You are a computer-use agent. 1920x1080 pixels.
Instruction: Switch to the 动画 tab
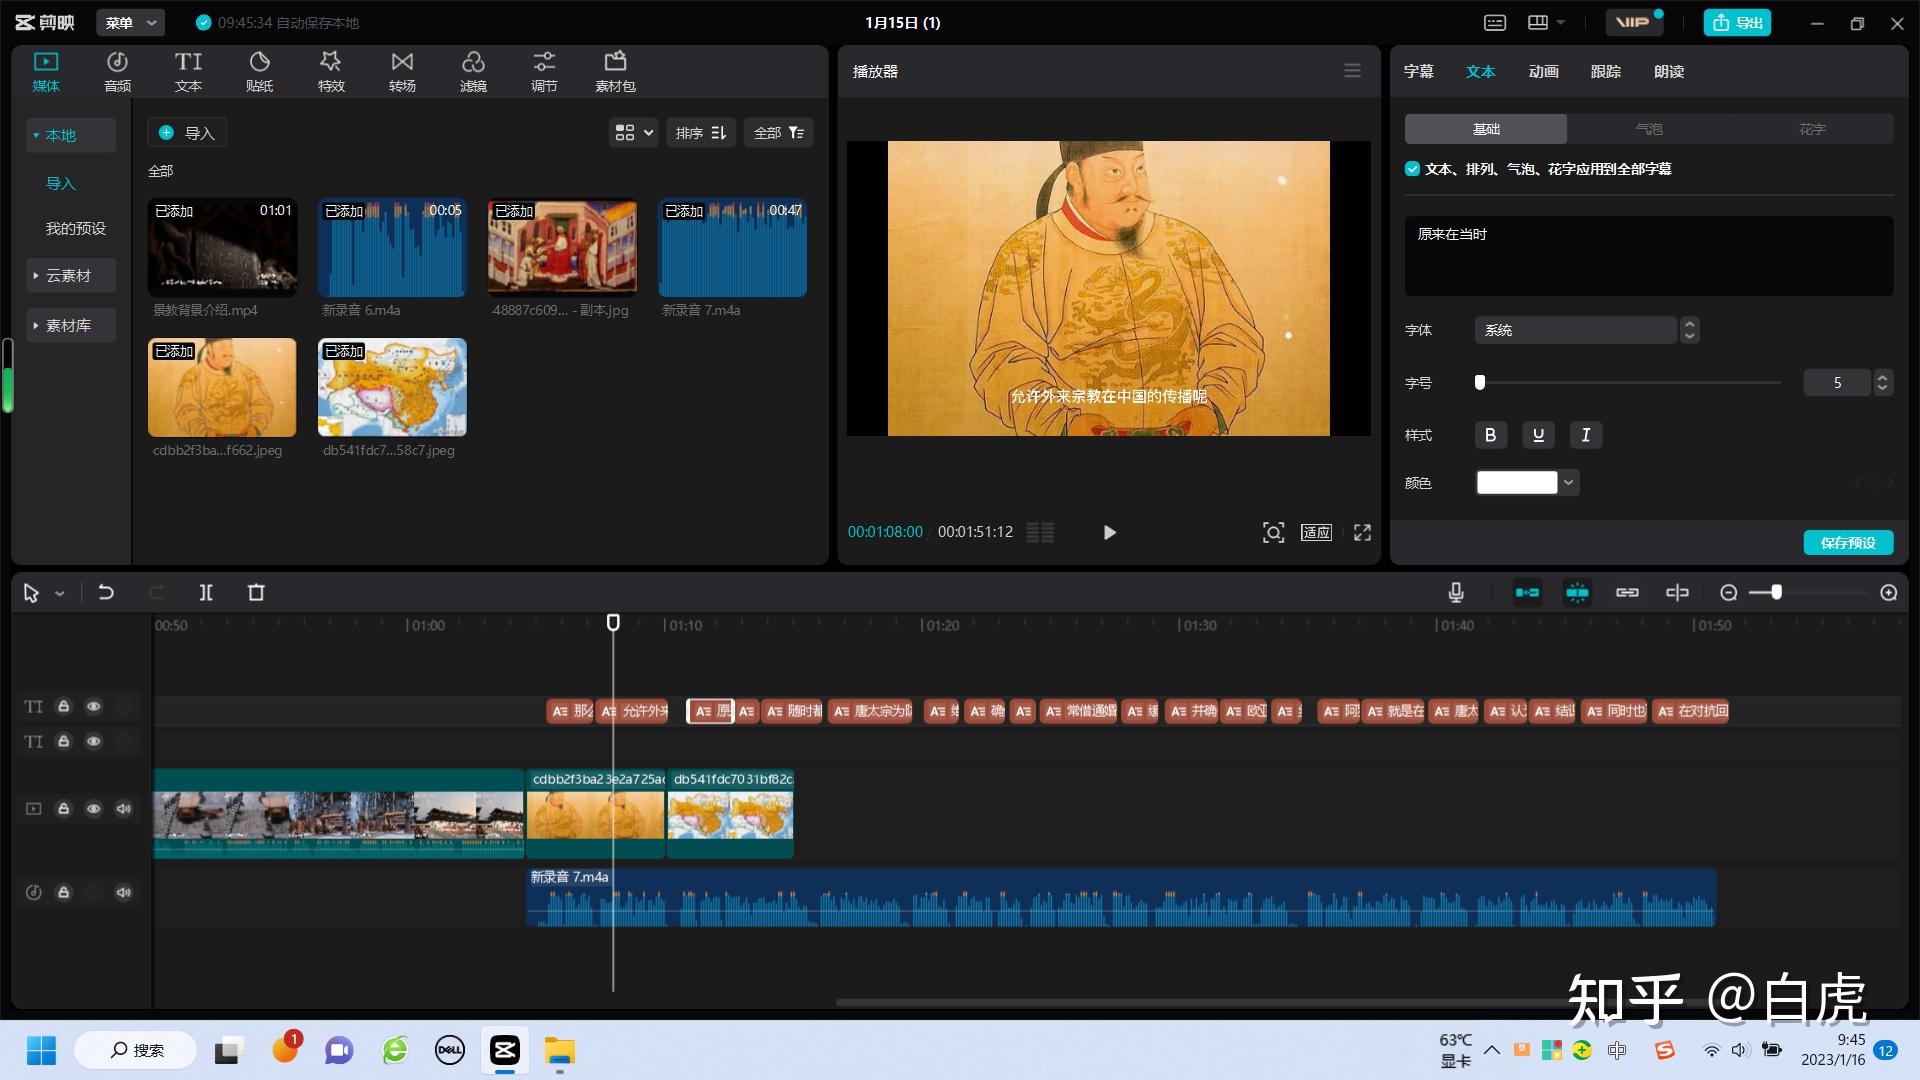point(1543,71)
